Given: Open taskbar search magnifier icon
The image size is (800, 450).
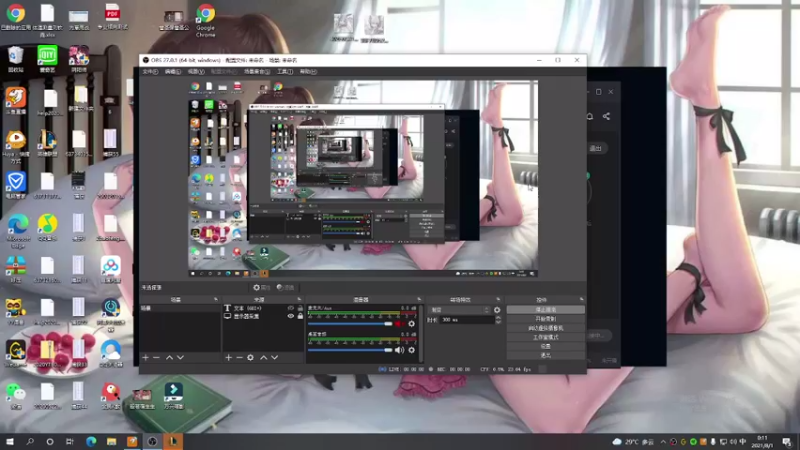Looking at the screenshot, I should [30, 441].
